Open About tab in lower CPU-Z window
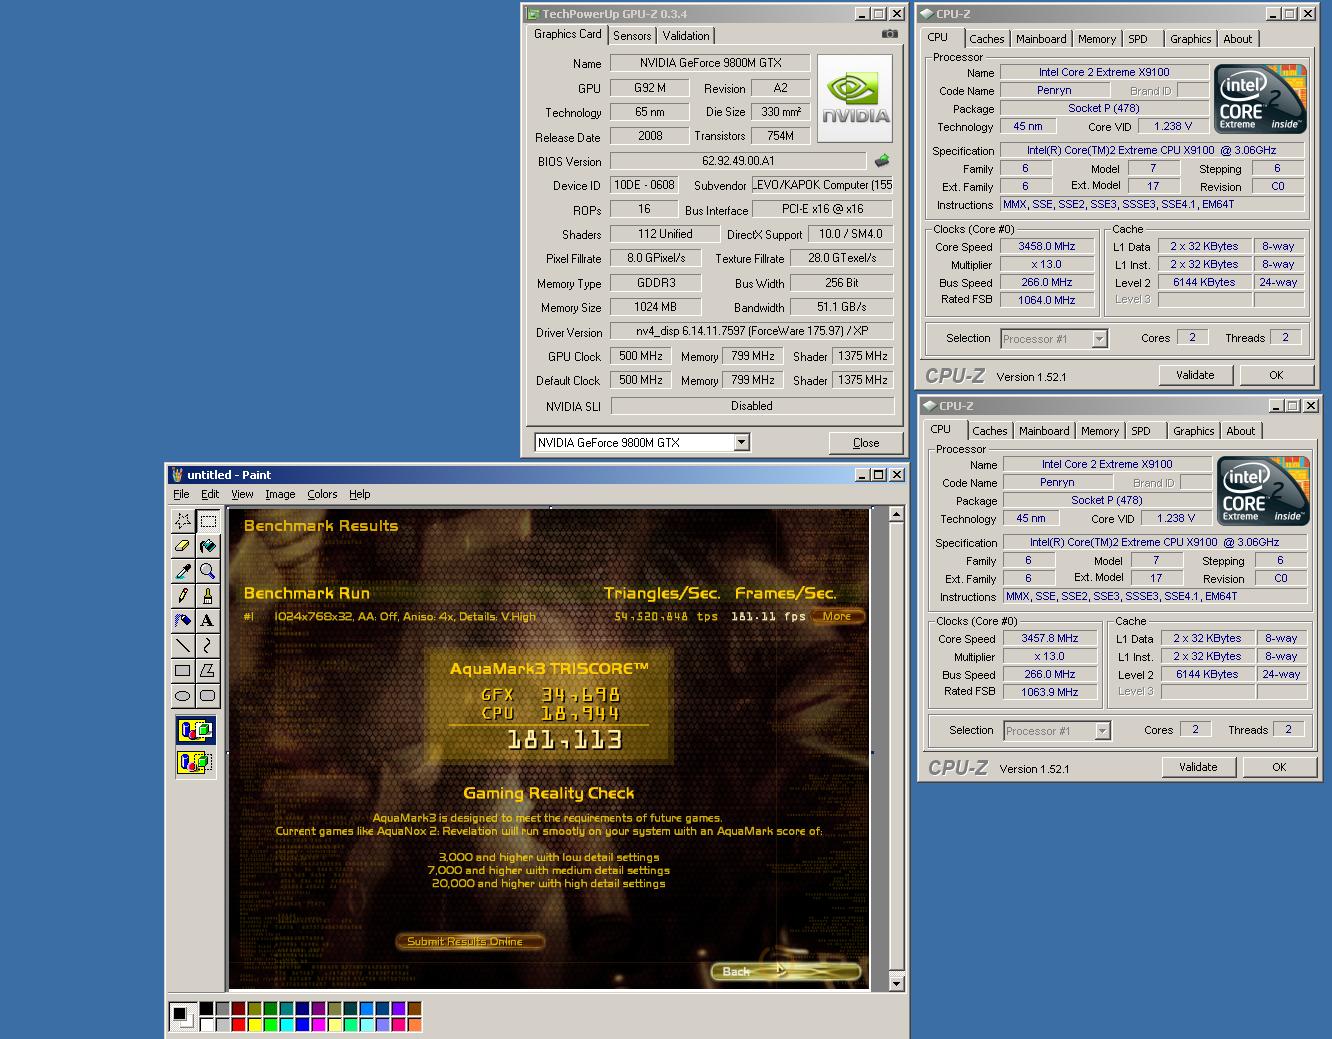 click(x=1241, y=431)
